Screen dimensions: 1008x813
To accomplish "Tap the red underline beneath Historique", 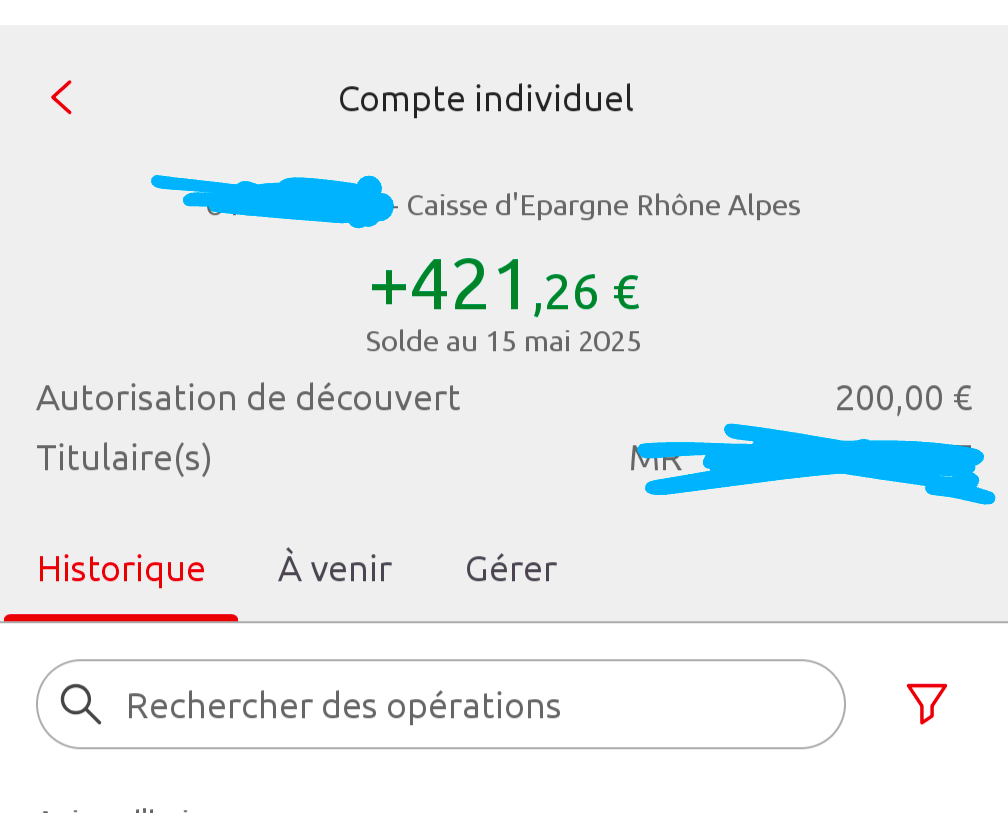I will pyautogui.click(x=121, y=618).
